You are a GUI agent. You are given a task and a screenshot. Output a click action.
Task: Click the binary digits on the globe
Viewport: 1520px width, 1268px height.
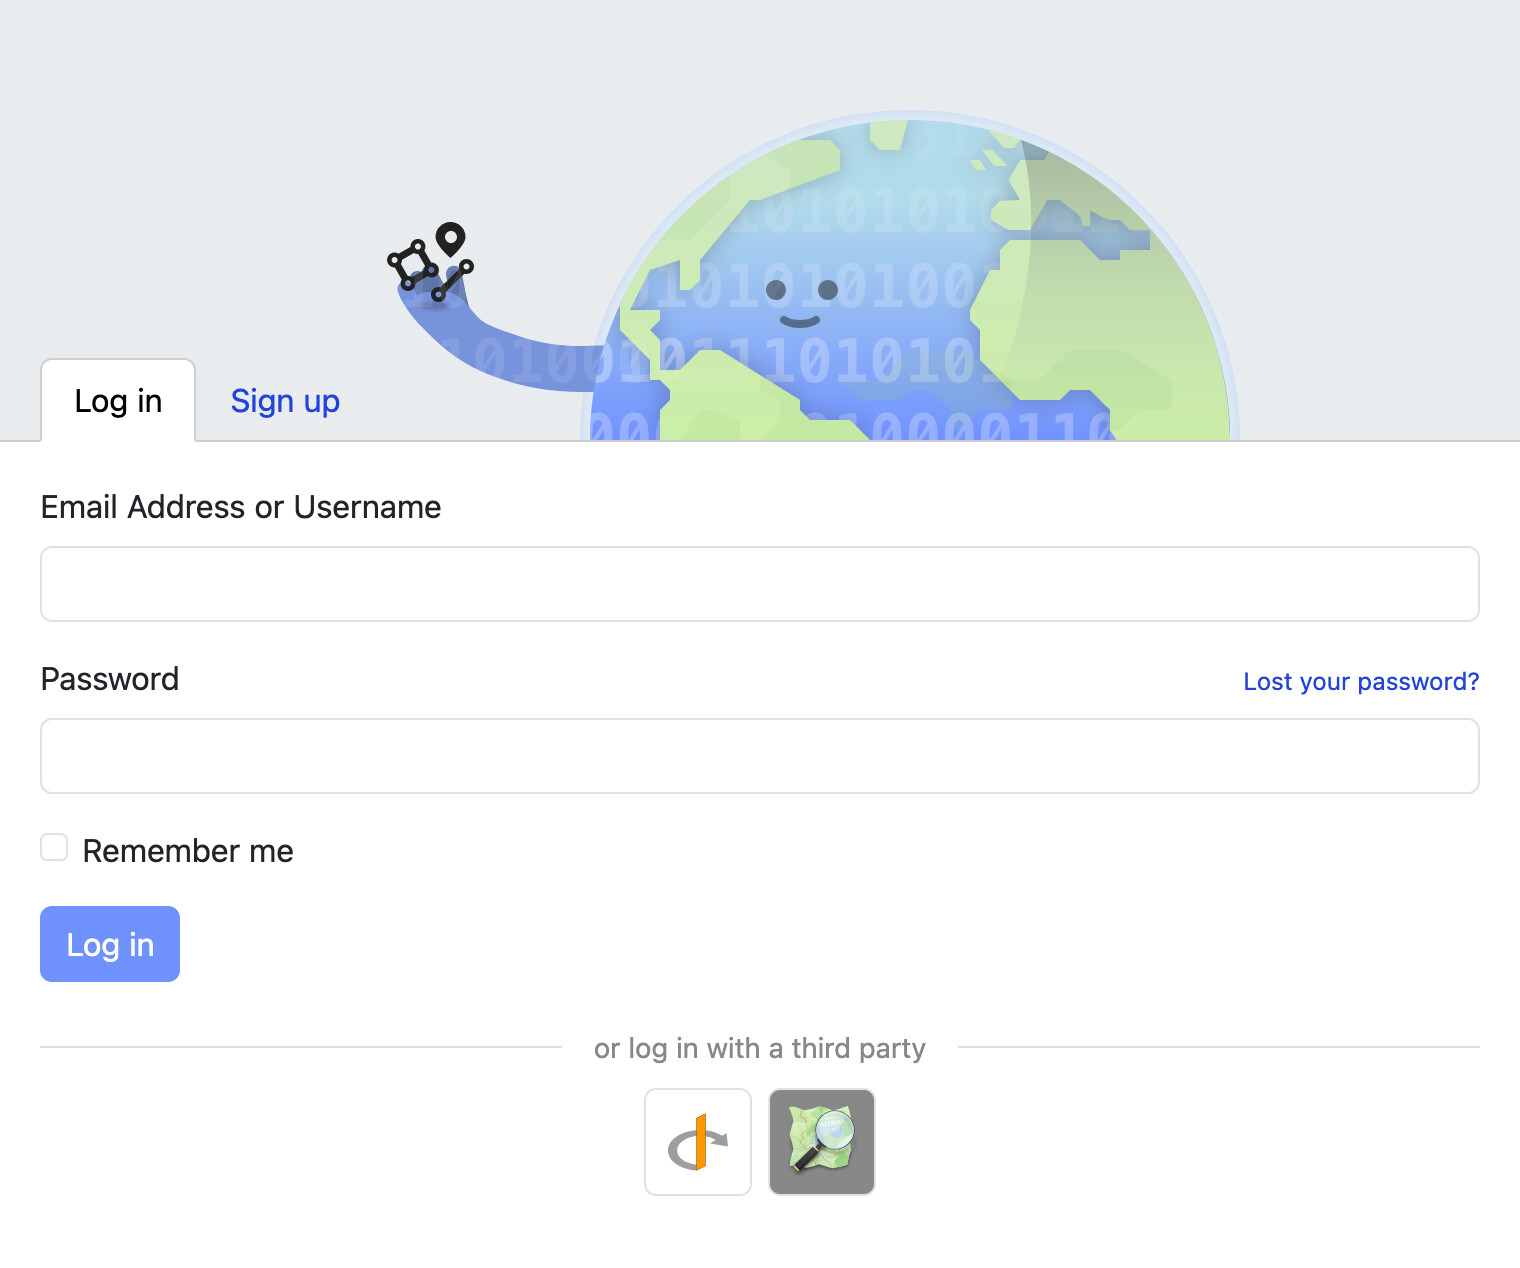pyautogui.click(x=860, y=212)
